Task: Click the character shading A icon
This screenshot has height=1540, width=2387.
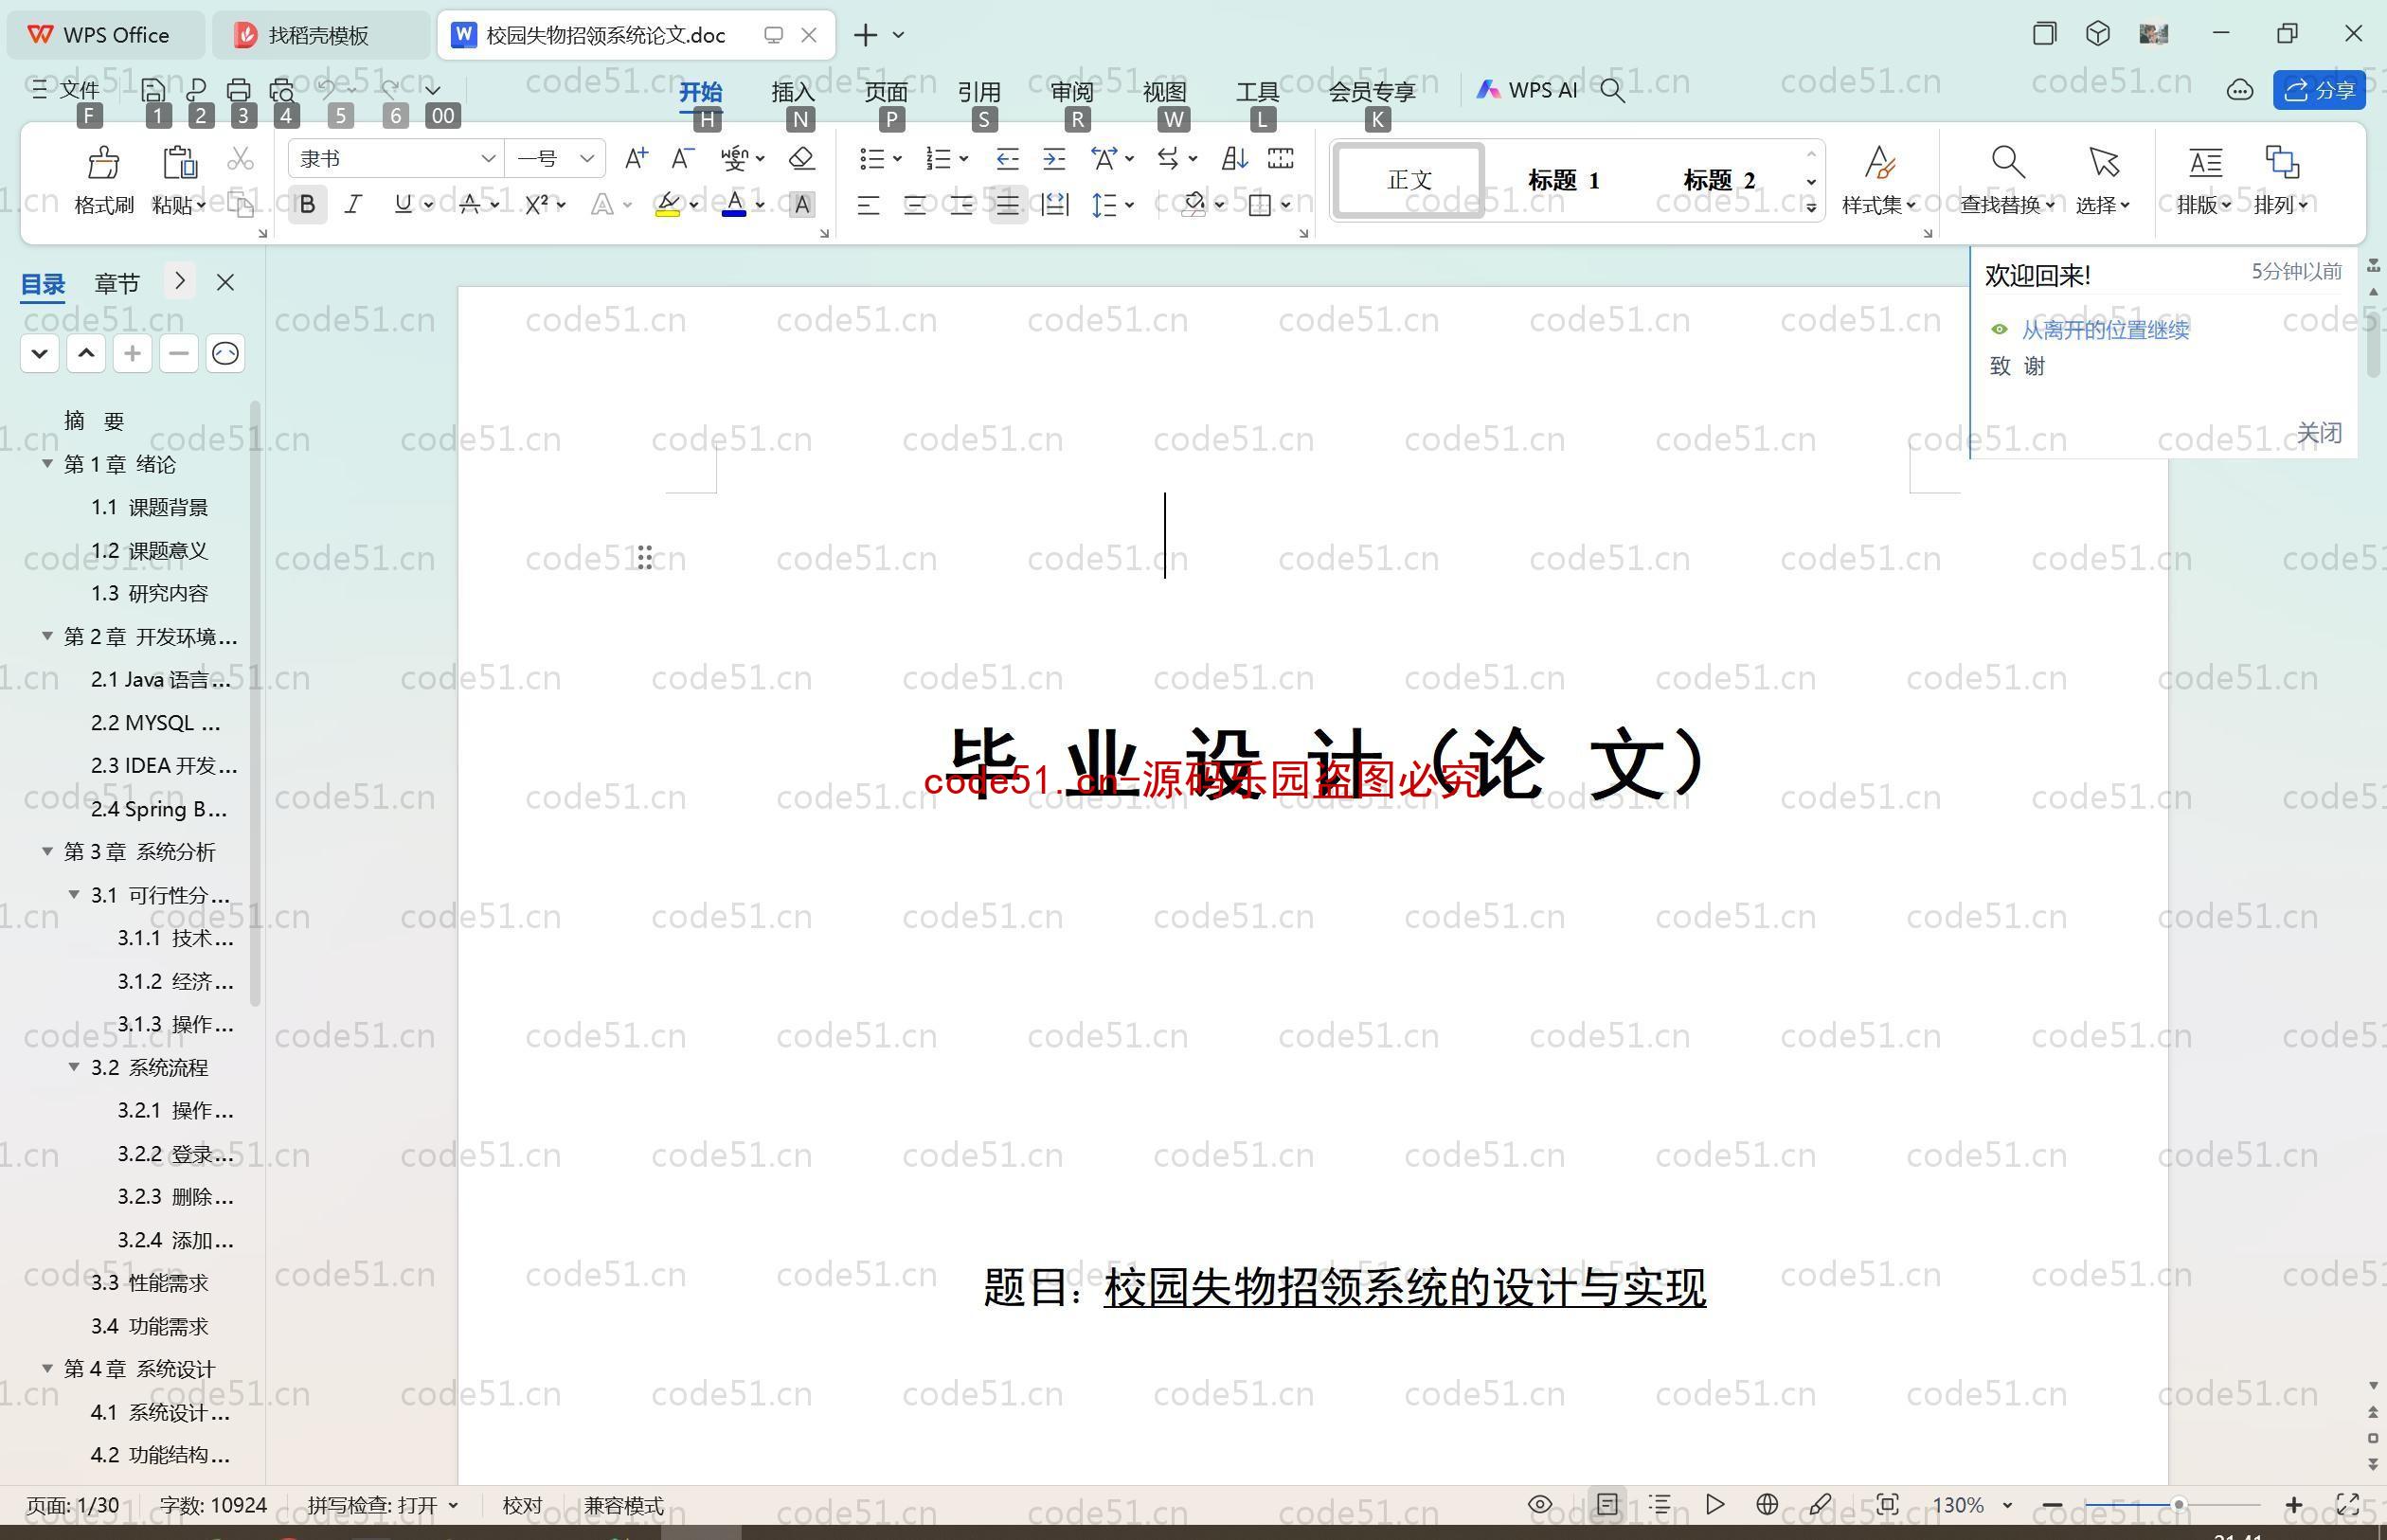Action: (x=802, y=205)
